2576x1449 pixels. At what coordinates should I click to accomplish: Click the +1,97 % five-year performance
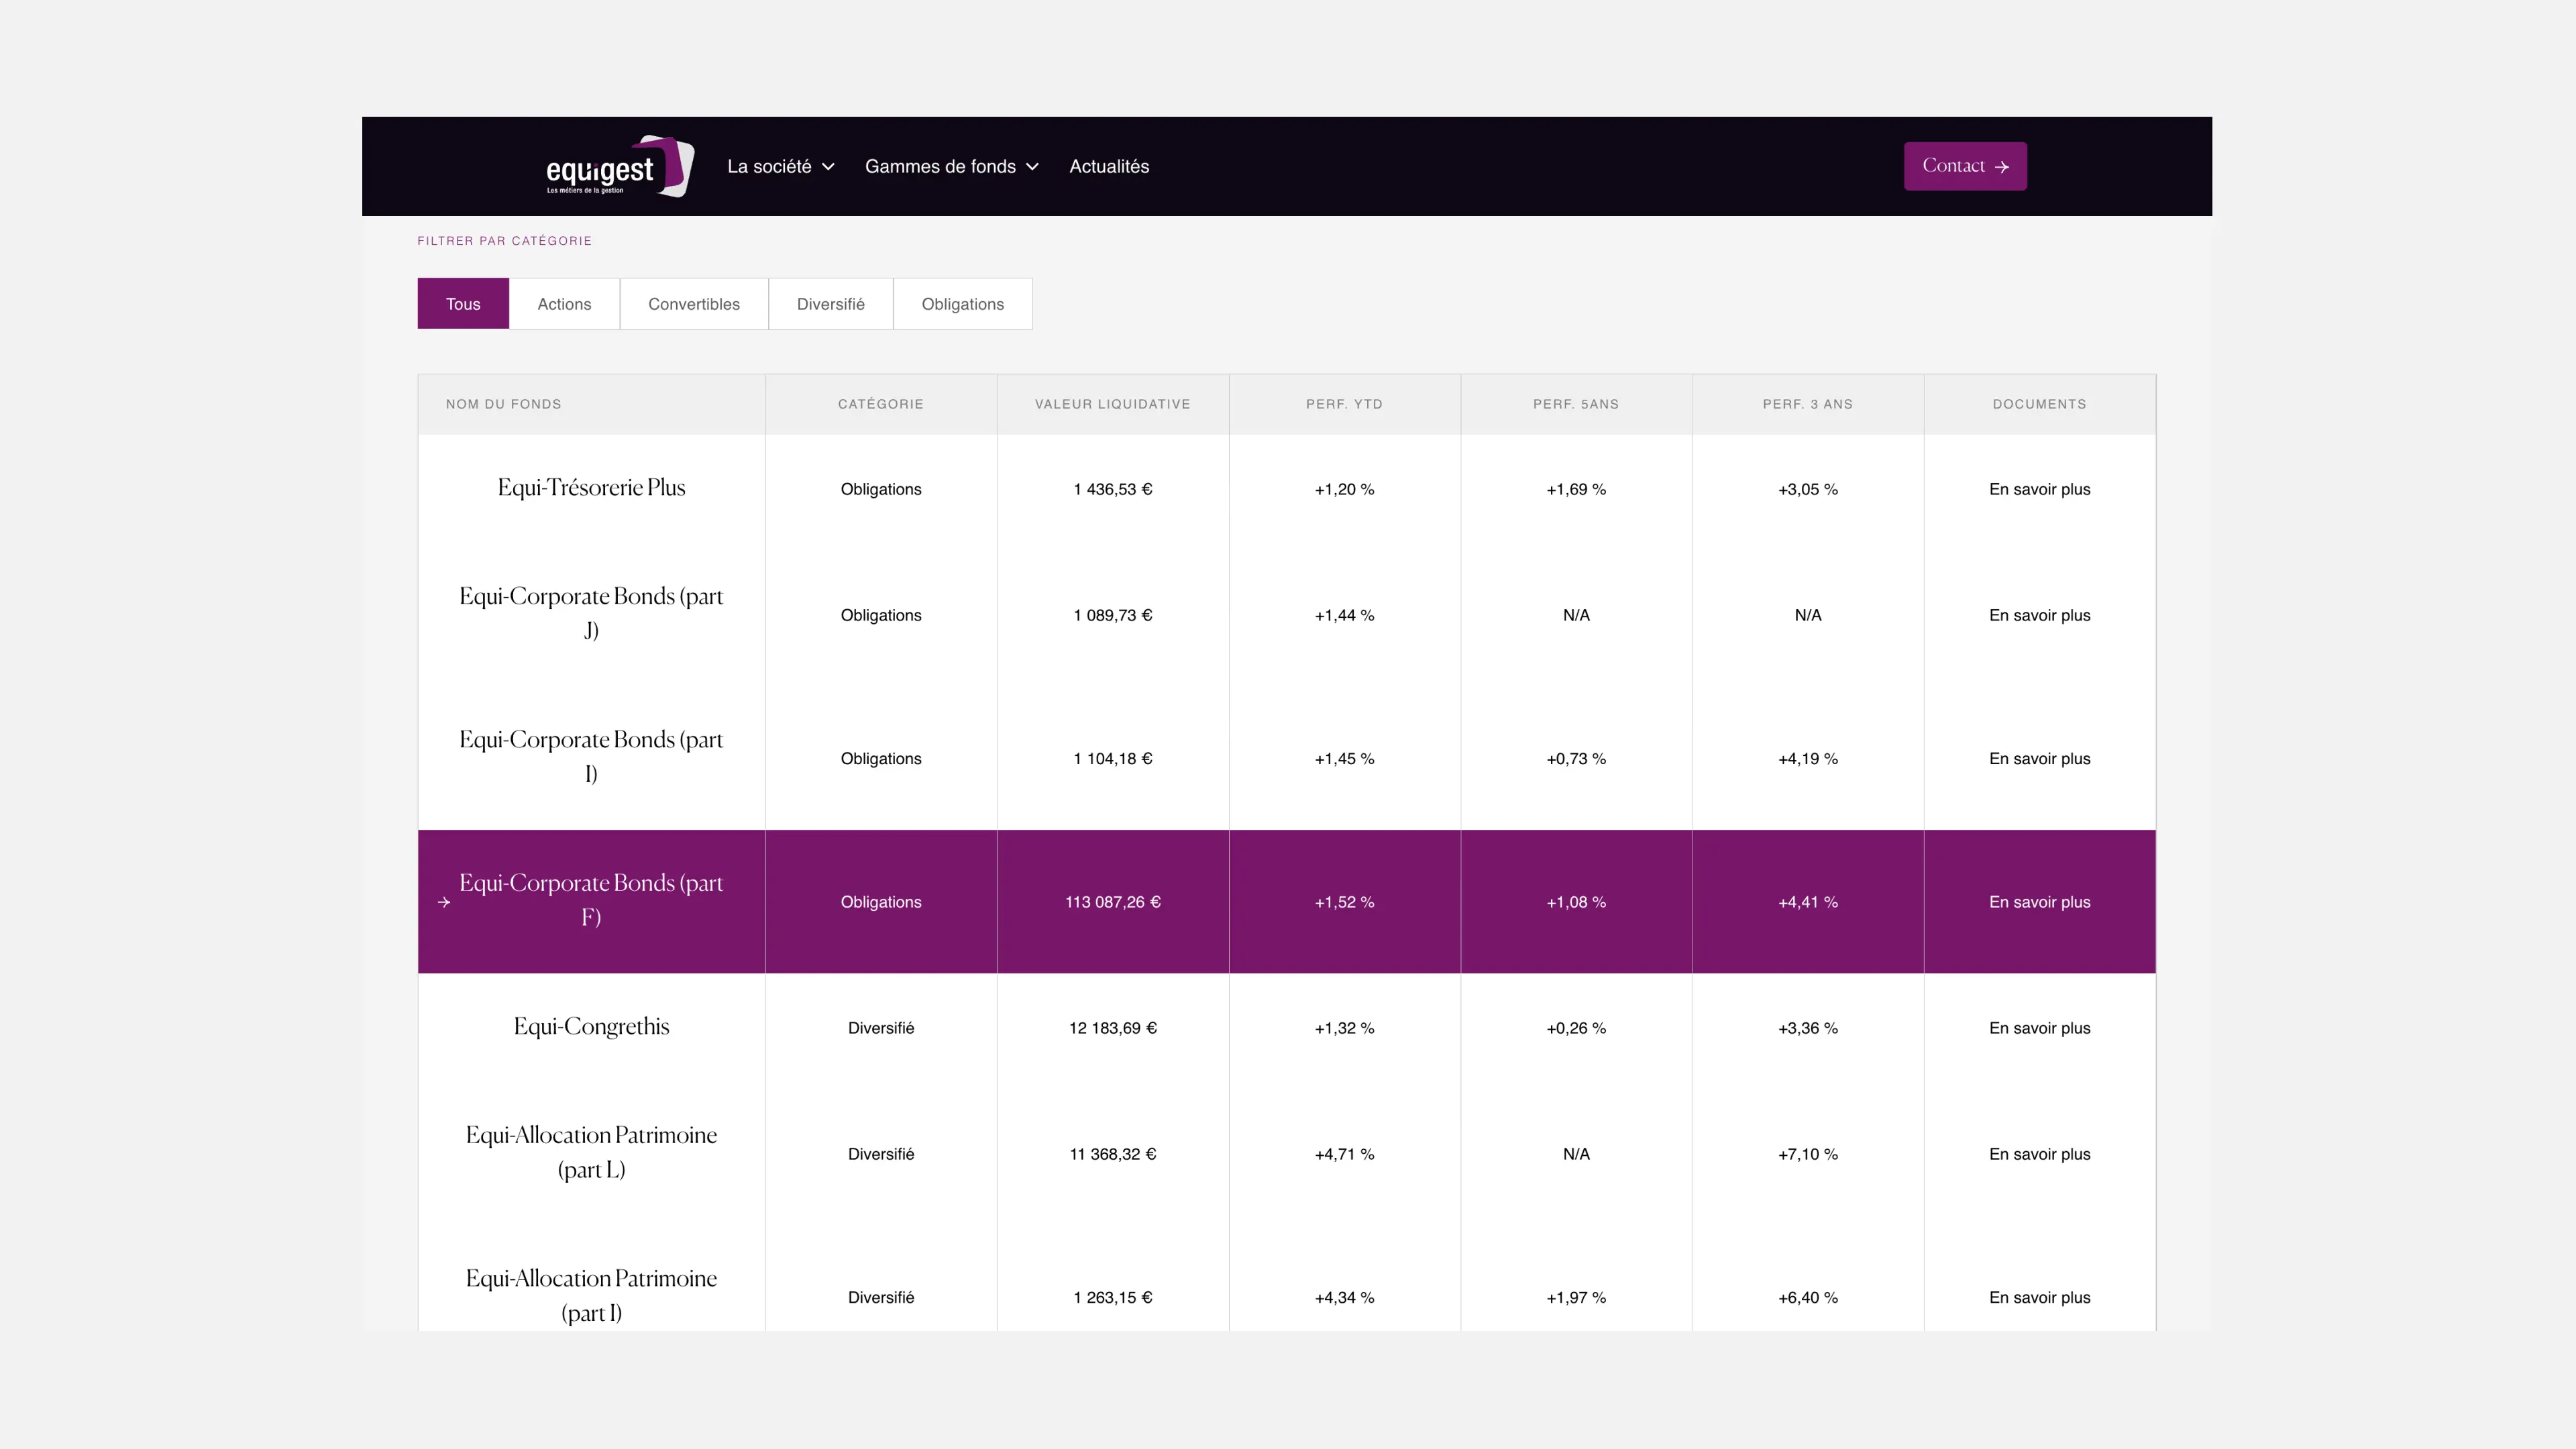click(x=1576, y=1297)
